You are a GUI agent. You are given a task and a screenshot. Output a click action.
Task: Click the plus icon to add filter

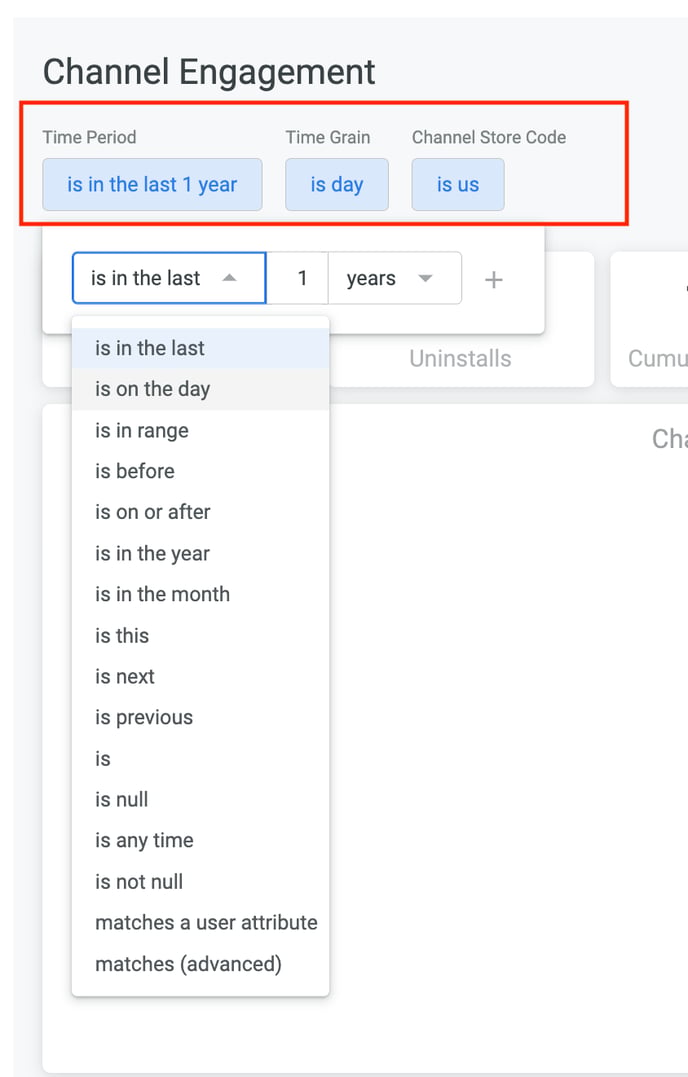click(x=493, y=279)
